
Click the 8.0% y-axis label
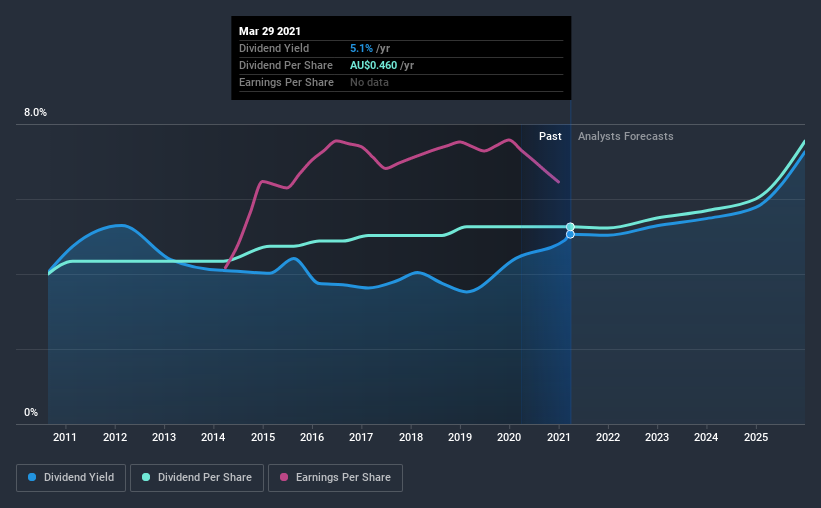tap(35, 113)
